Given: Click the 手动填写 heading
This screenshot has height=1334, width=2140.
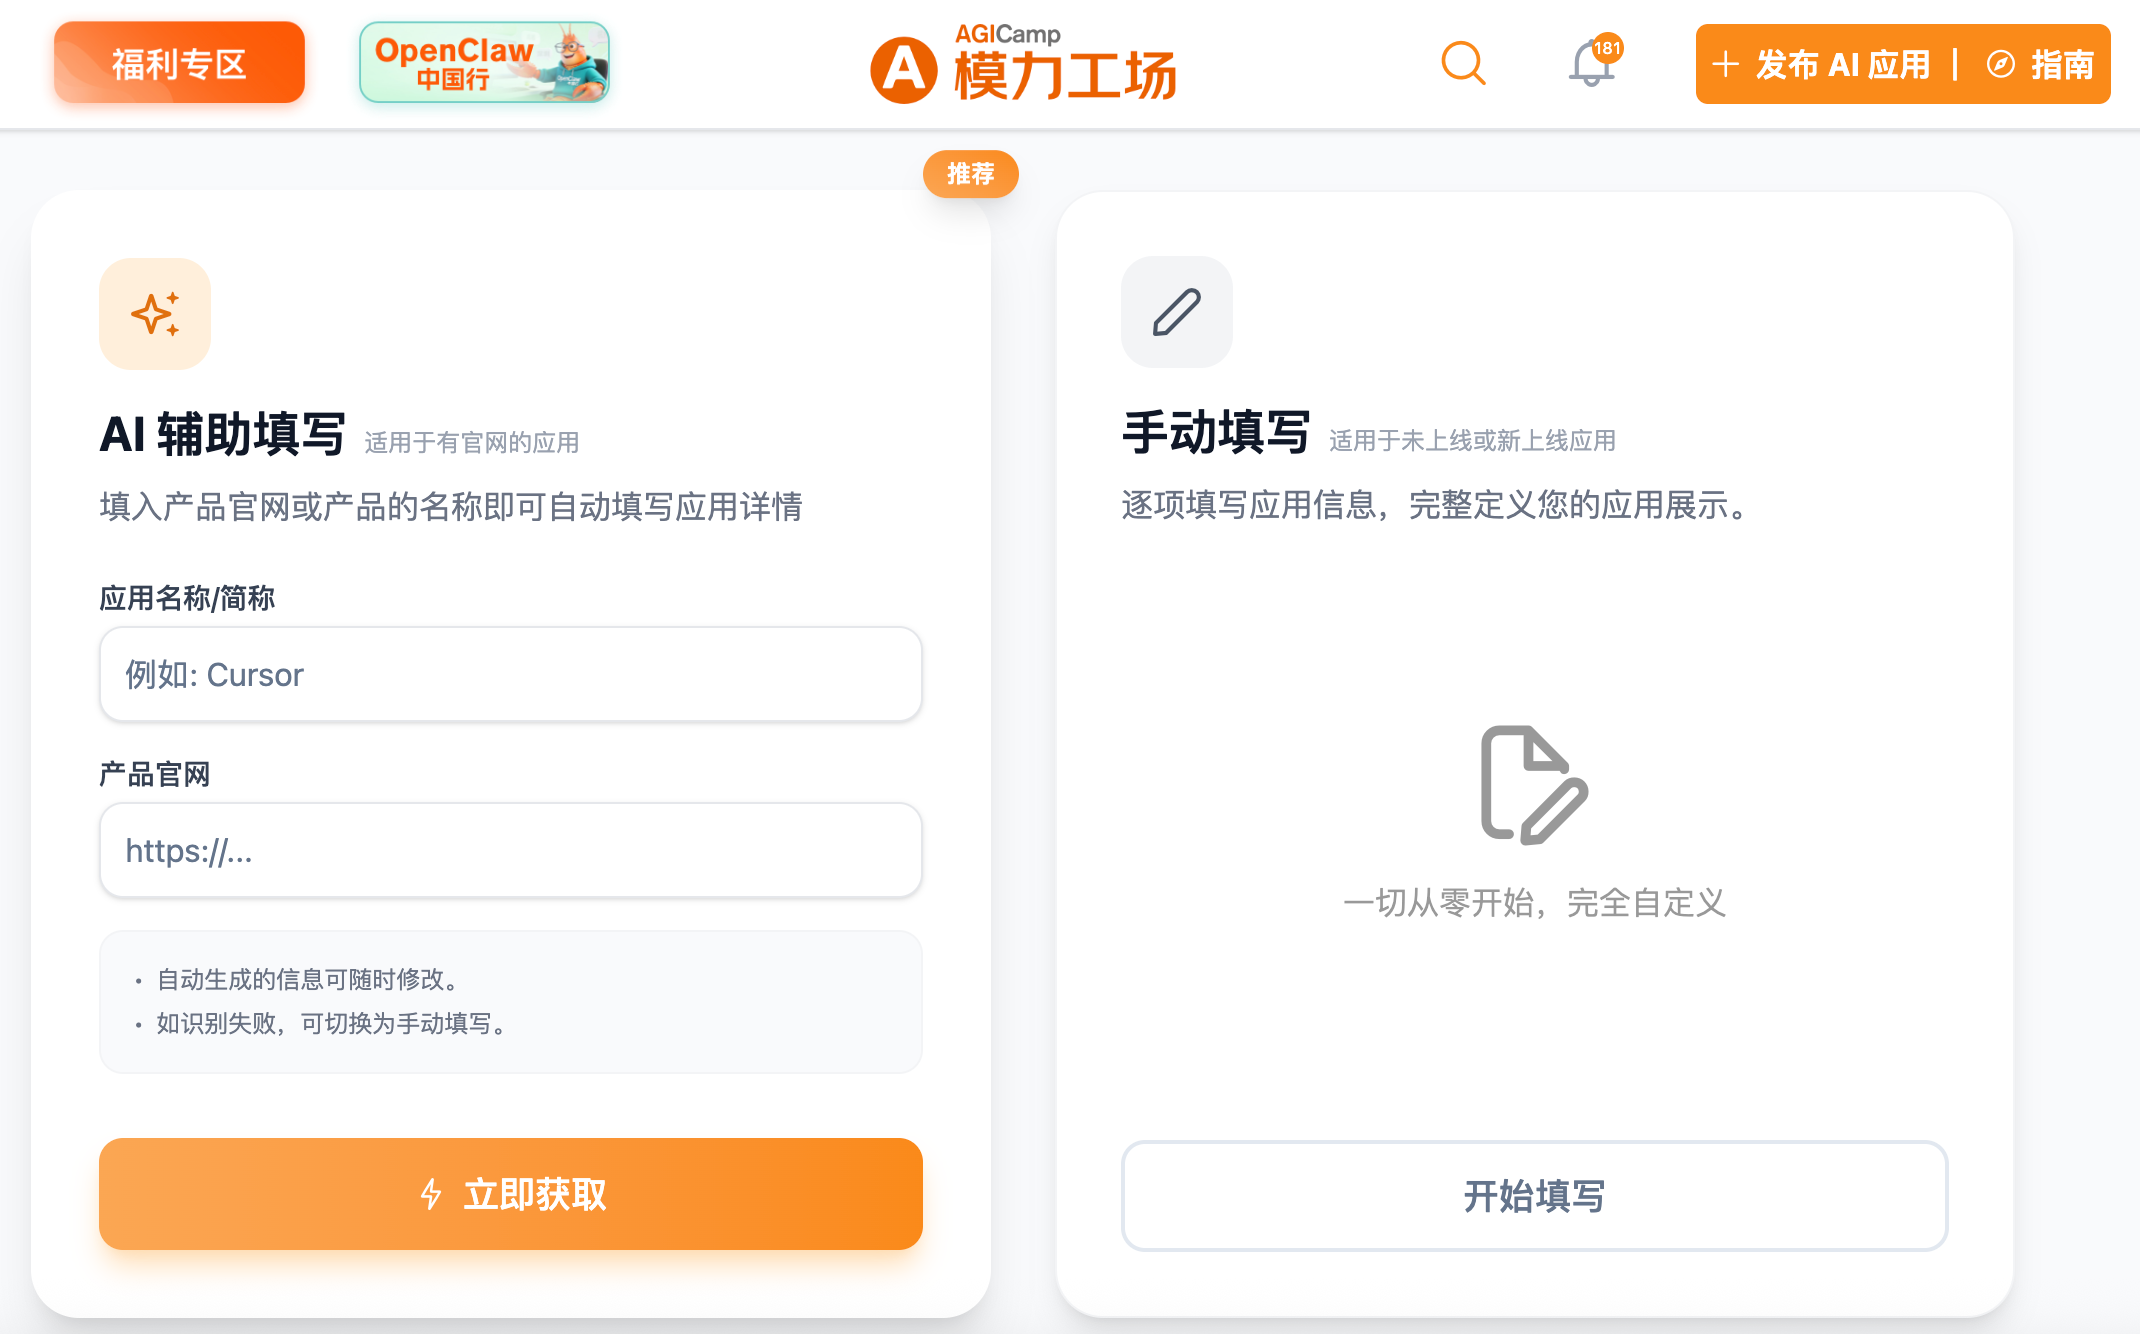Looking at the screenshot, I should click(1215, 433).
